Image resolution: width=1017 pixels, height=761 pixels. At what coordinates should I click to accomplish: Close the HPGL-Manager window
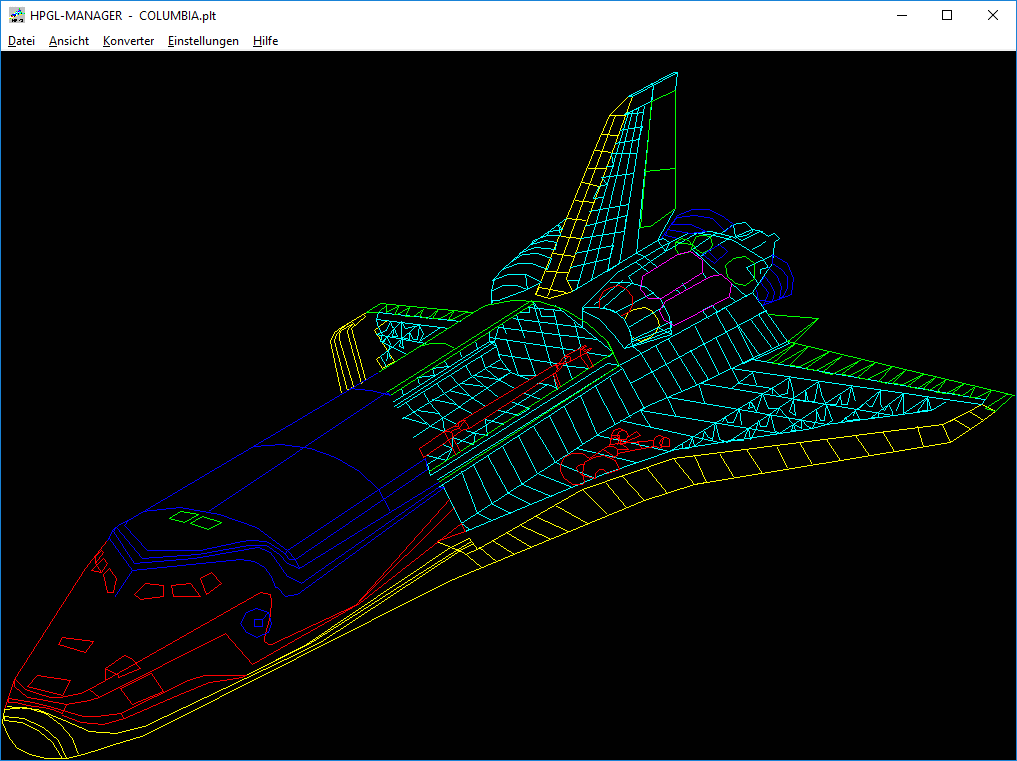[x=992, y=16]
